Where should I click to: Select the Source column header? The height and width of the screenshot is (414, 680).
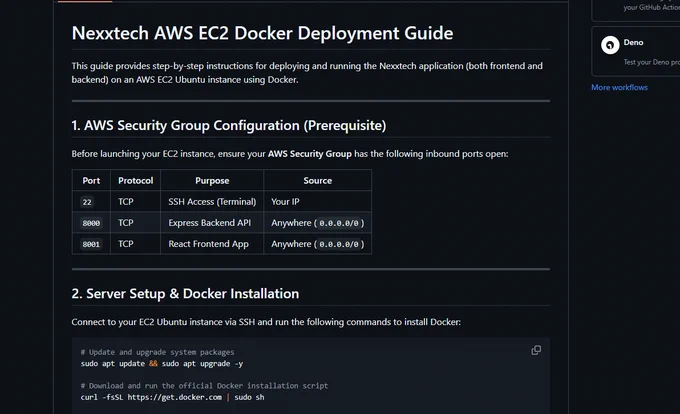[x=317, y=180]
